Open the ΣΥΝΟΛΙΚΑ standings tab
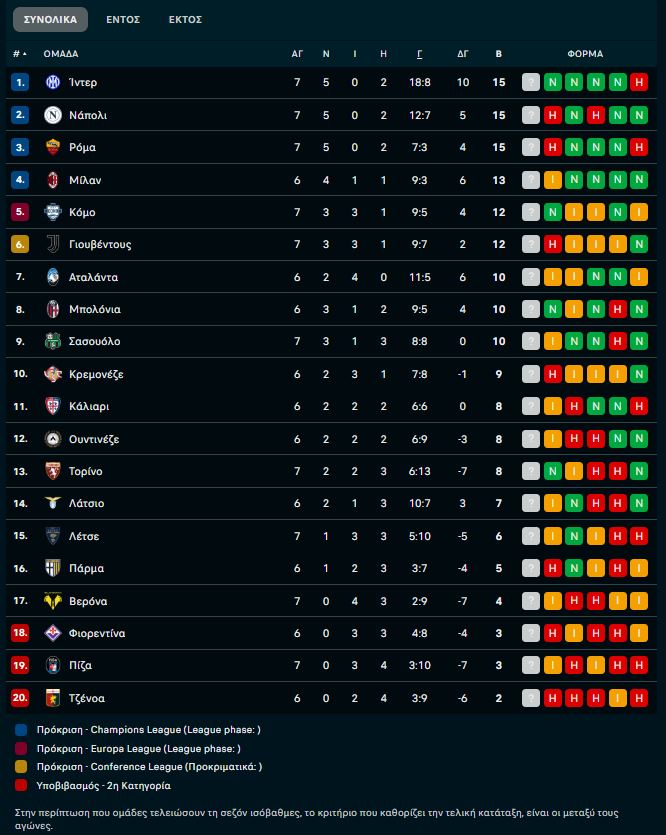 tap(50, 19)
